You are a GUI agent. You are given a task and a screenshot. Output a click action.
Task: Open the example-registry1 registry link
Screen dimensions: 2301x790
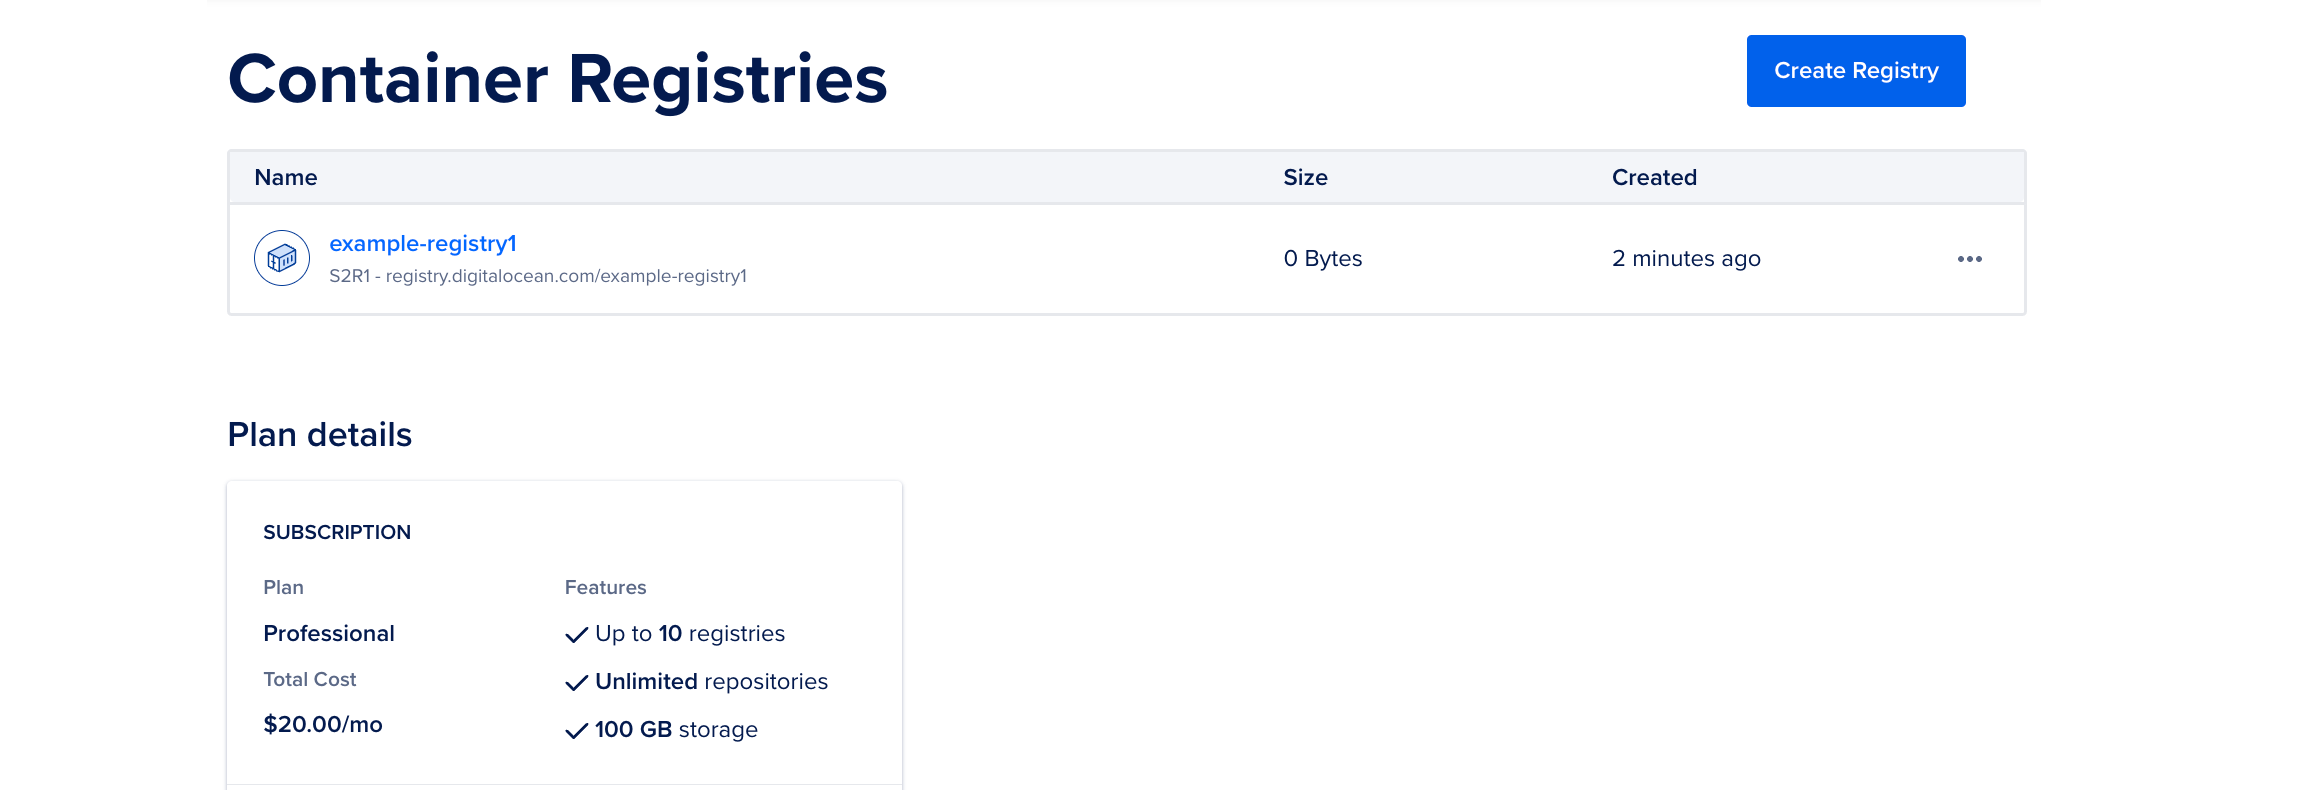[425, 242]
